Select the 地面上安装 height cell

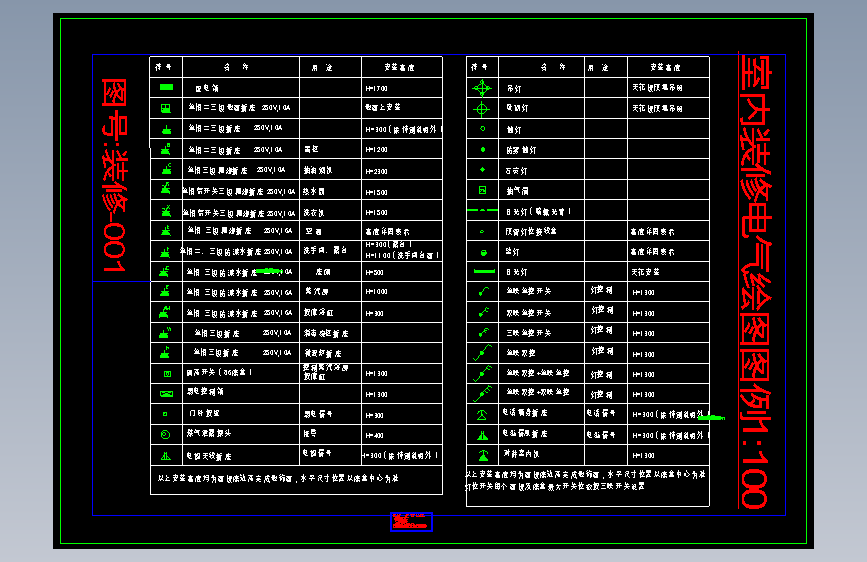coord(383,107)
